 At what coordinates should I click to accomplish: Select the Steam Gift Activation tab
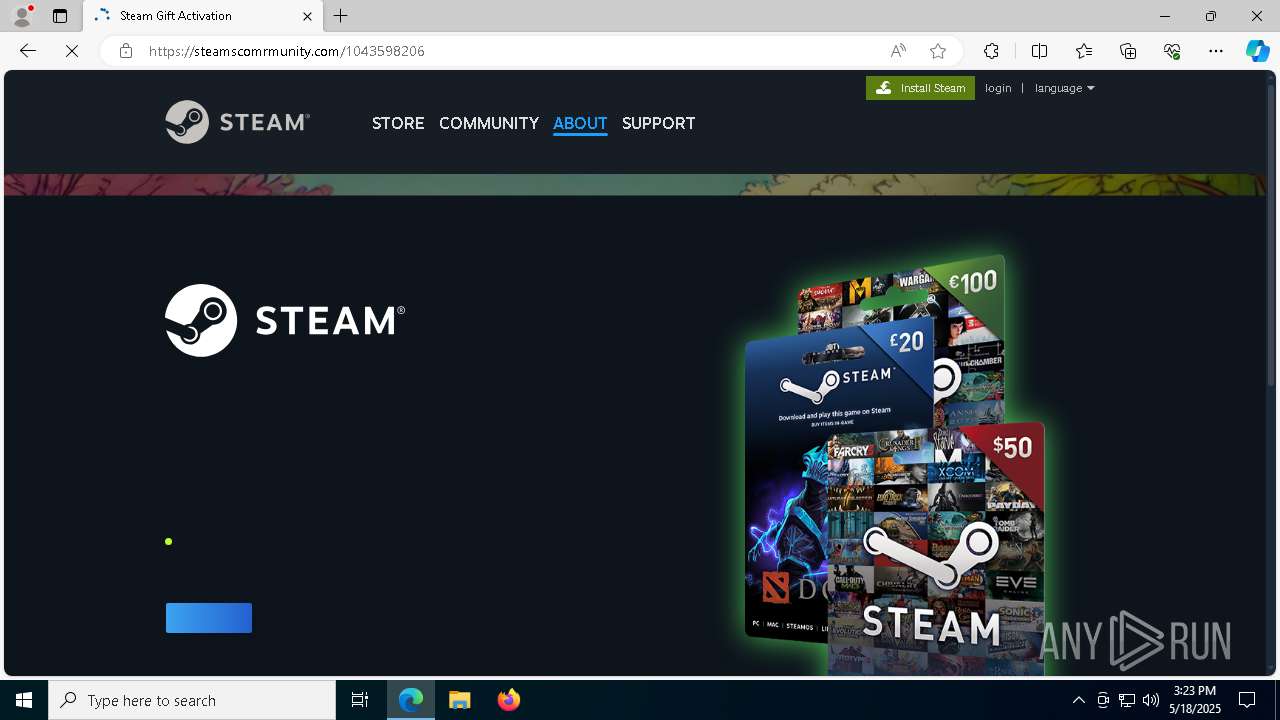201,16
